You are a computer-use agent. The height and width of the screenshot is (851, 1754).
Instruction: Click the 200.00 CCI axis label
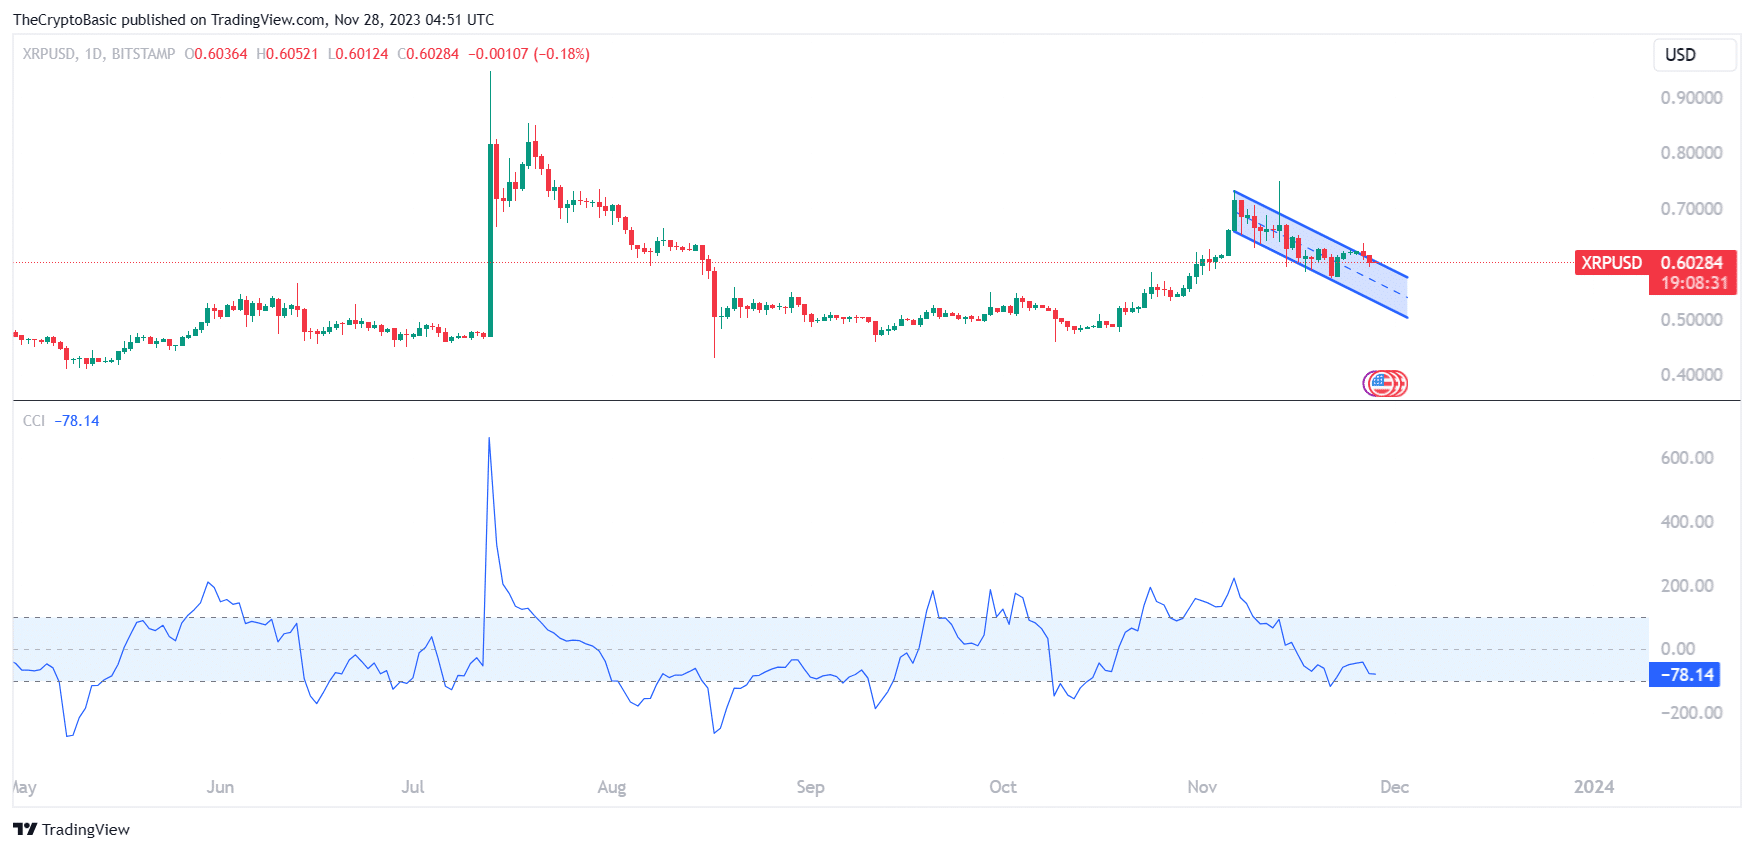coord(1687,586)
